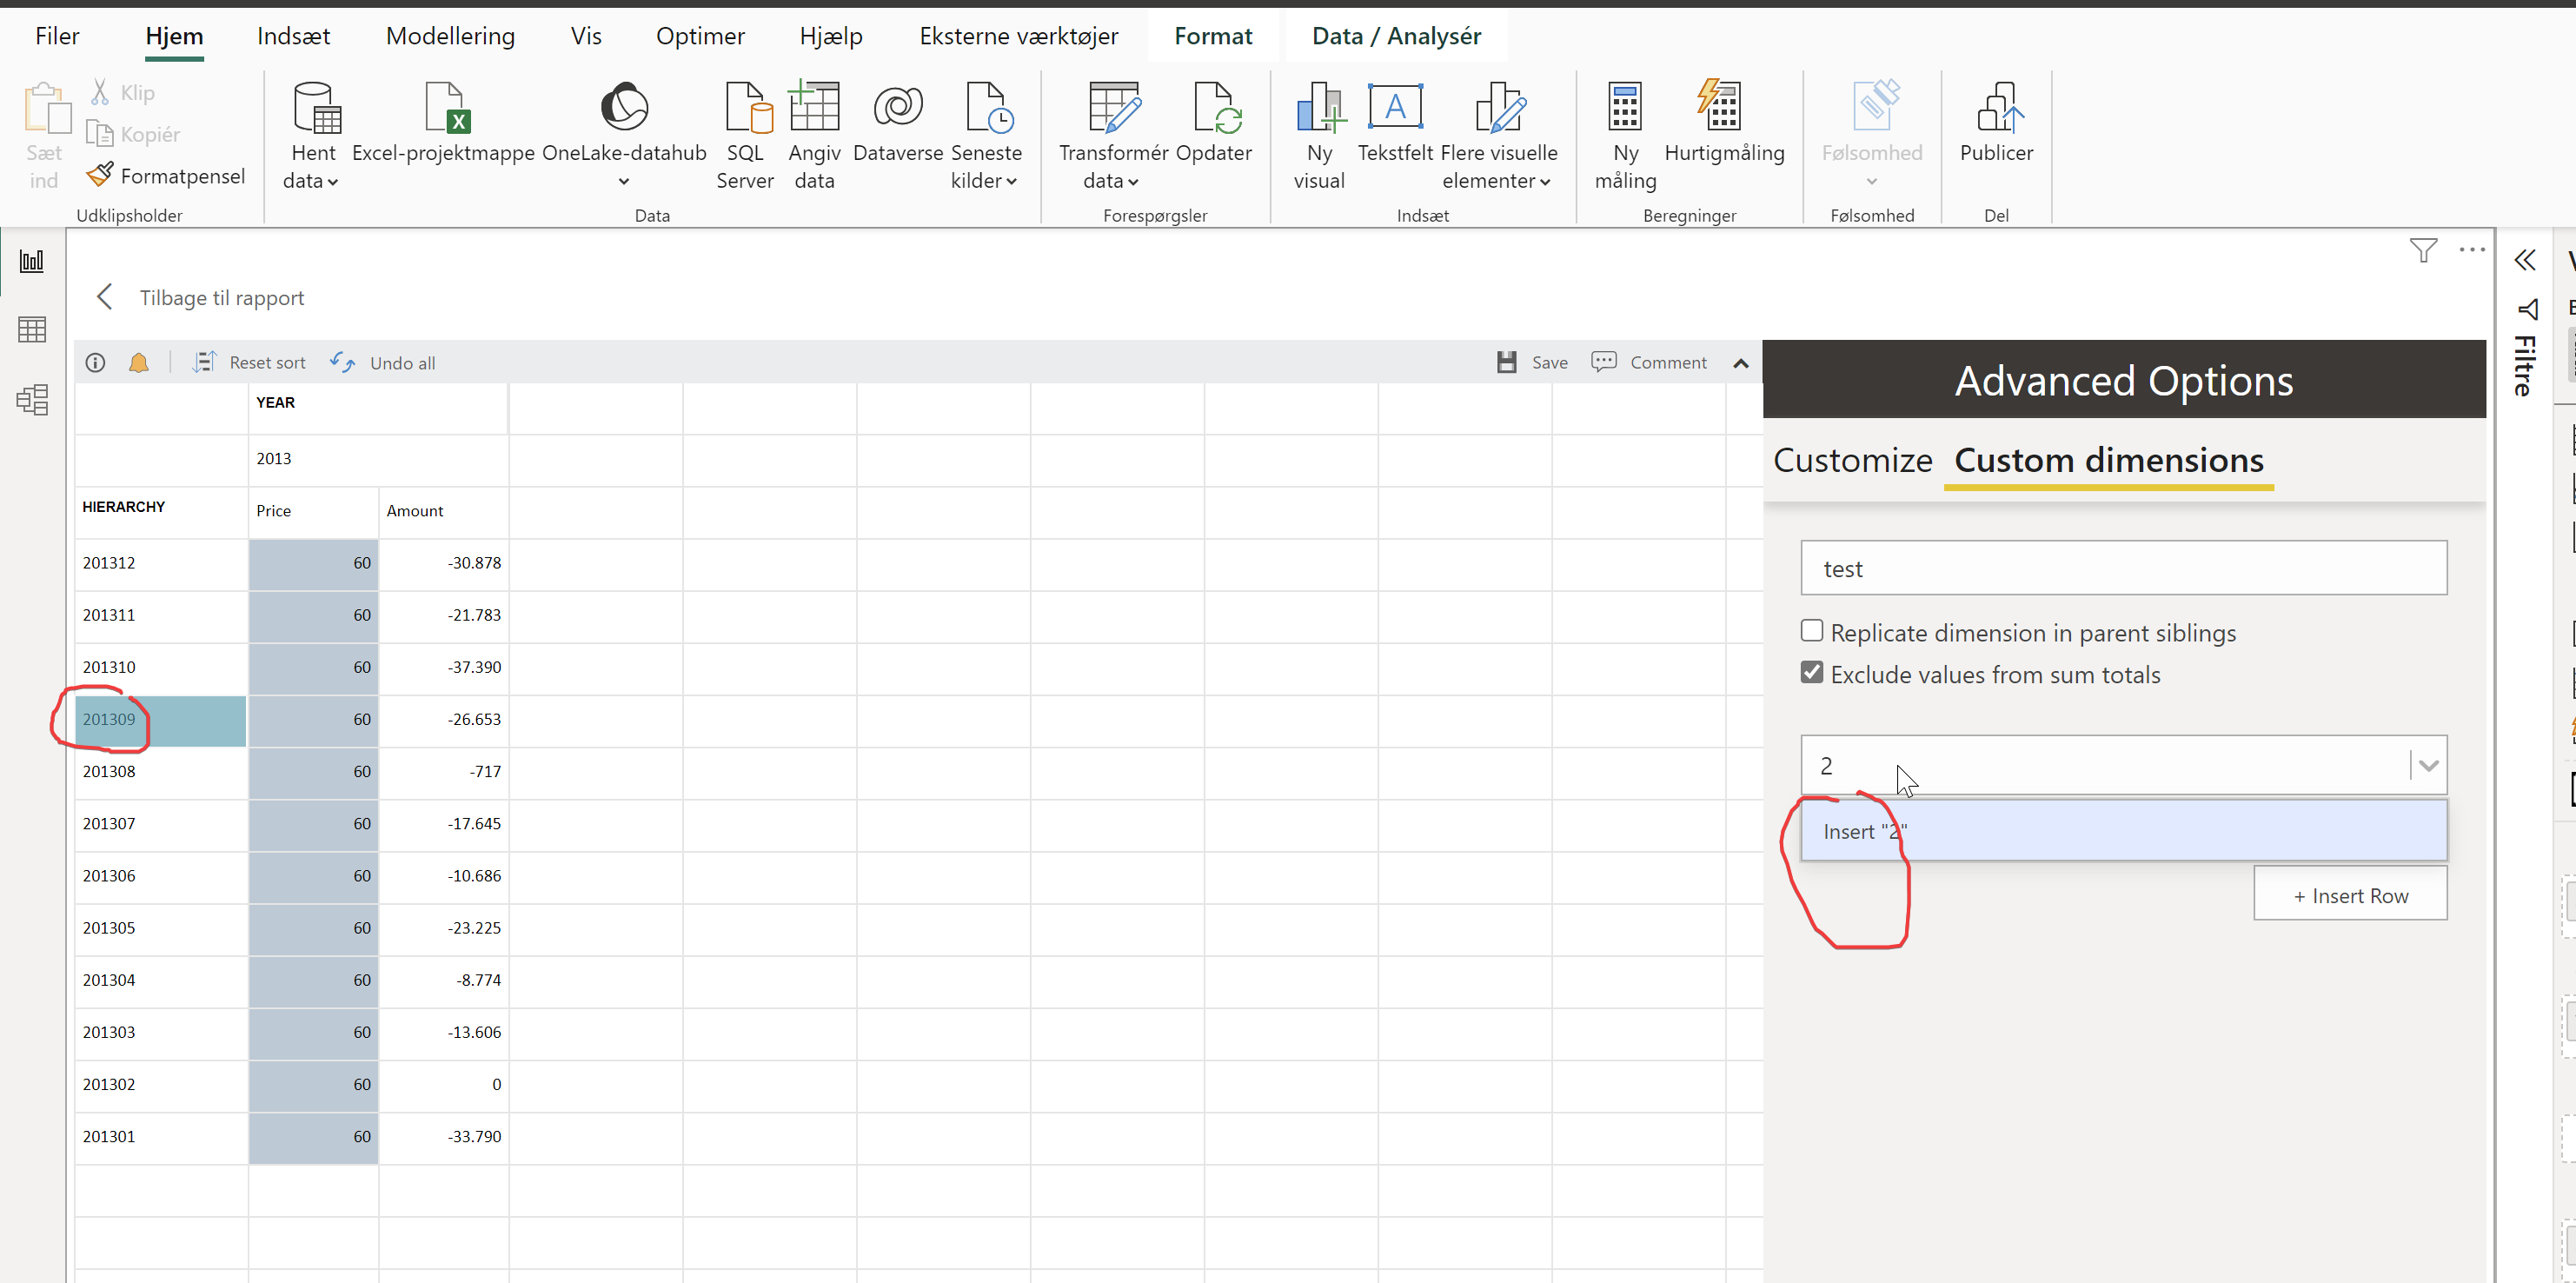The height and width of the screenshot is (1283, 2576).
Task: Expand the OneLake-datahub dropdown arrow
Action: [624, 182]
